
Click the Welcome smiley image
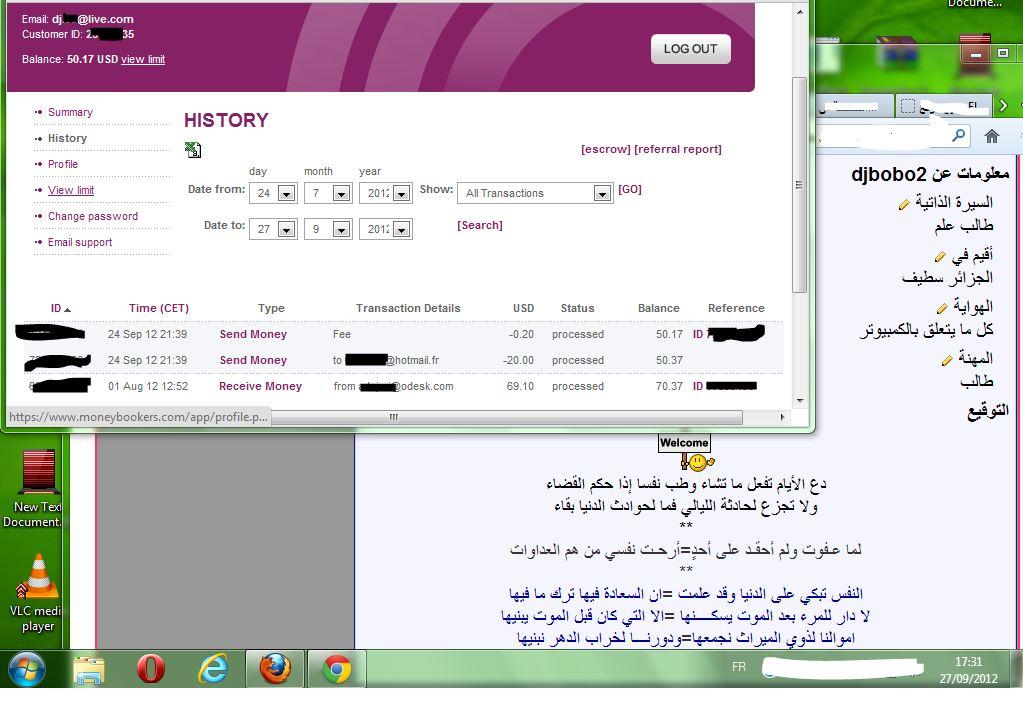pos(684,453)
